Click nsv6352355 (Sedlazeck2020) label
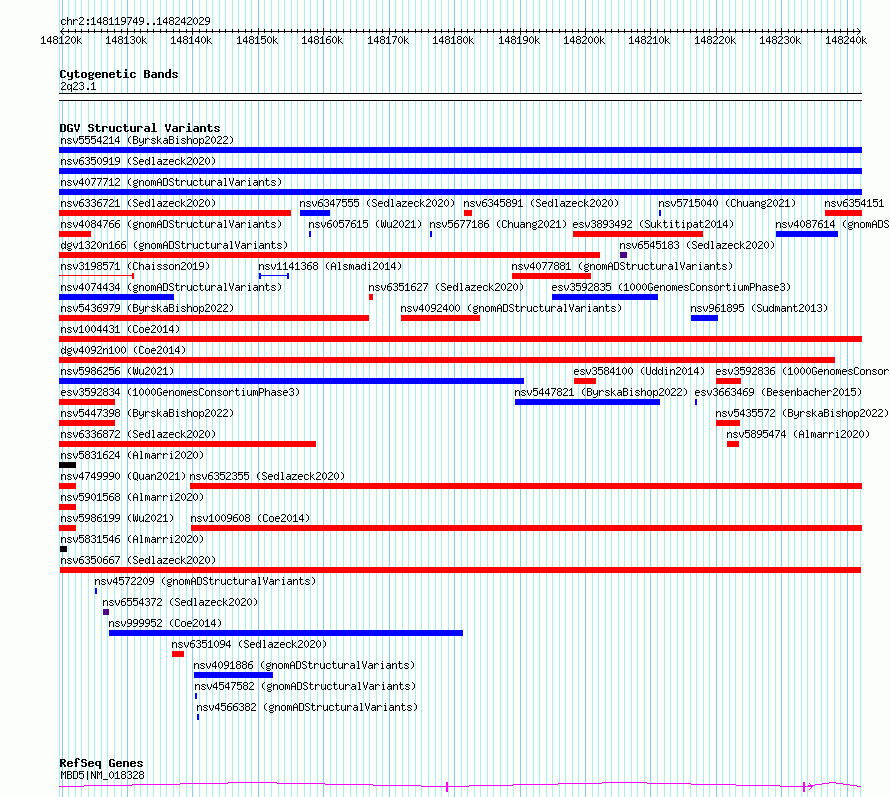 [x=267, y=476]
